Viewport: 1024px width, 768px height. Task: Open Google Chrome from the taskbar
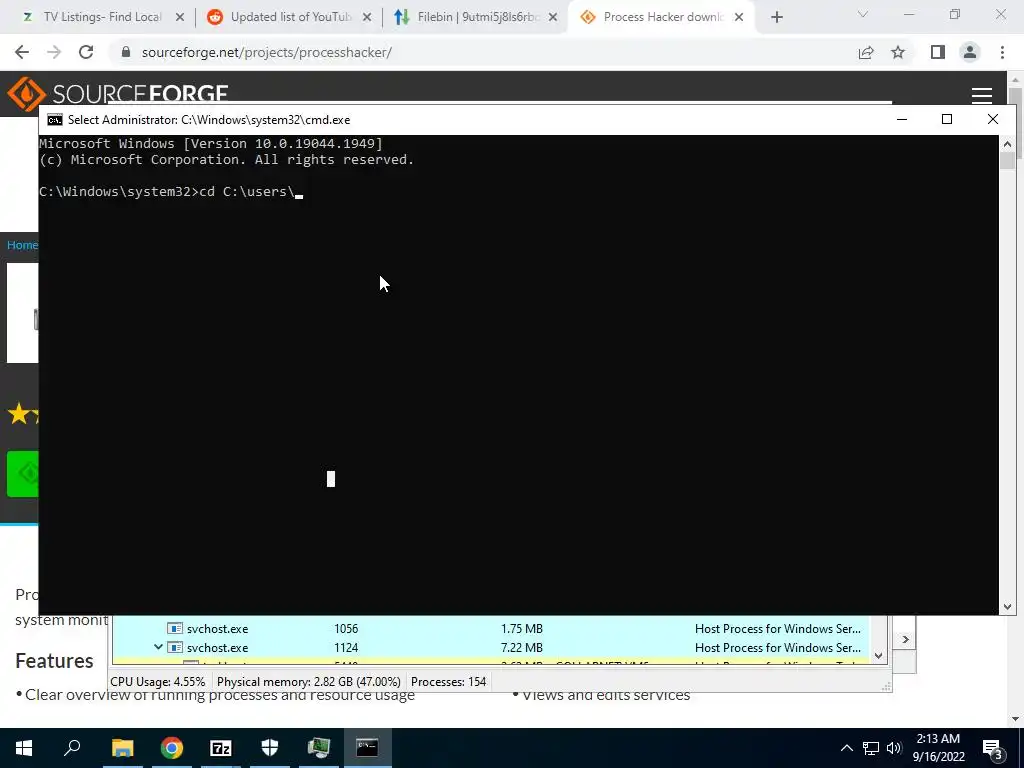pos(172,748)
